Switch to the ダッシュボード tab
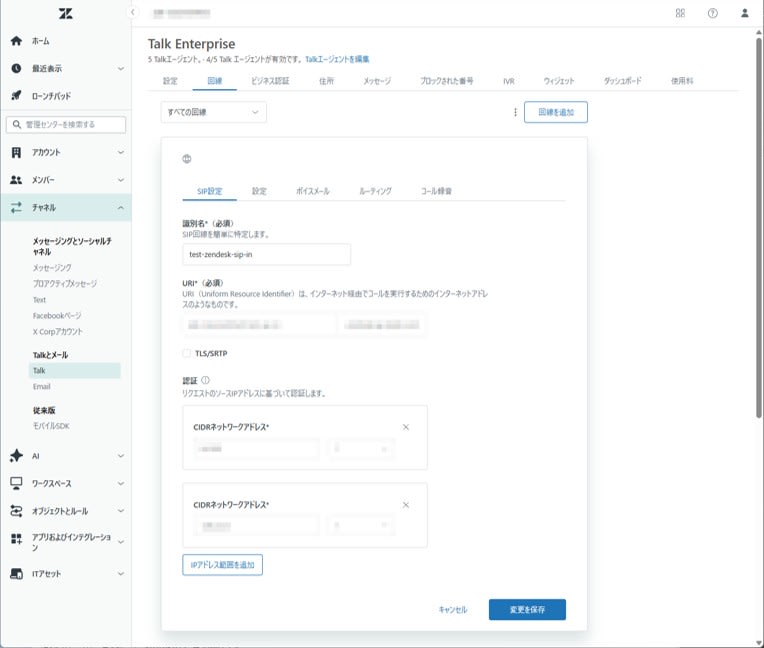 coord(623,81)
